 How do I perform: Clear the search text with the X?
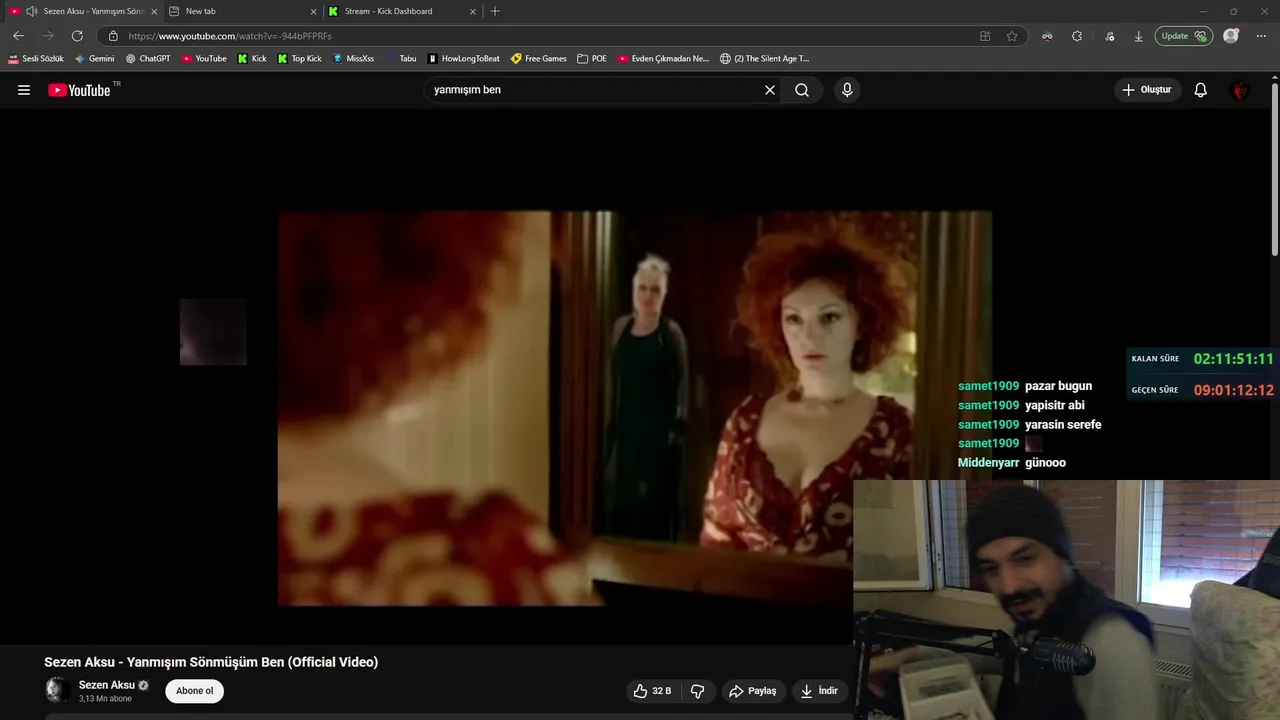click(x=770, y=90)
